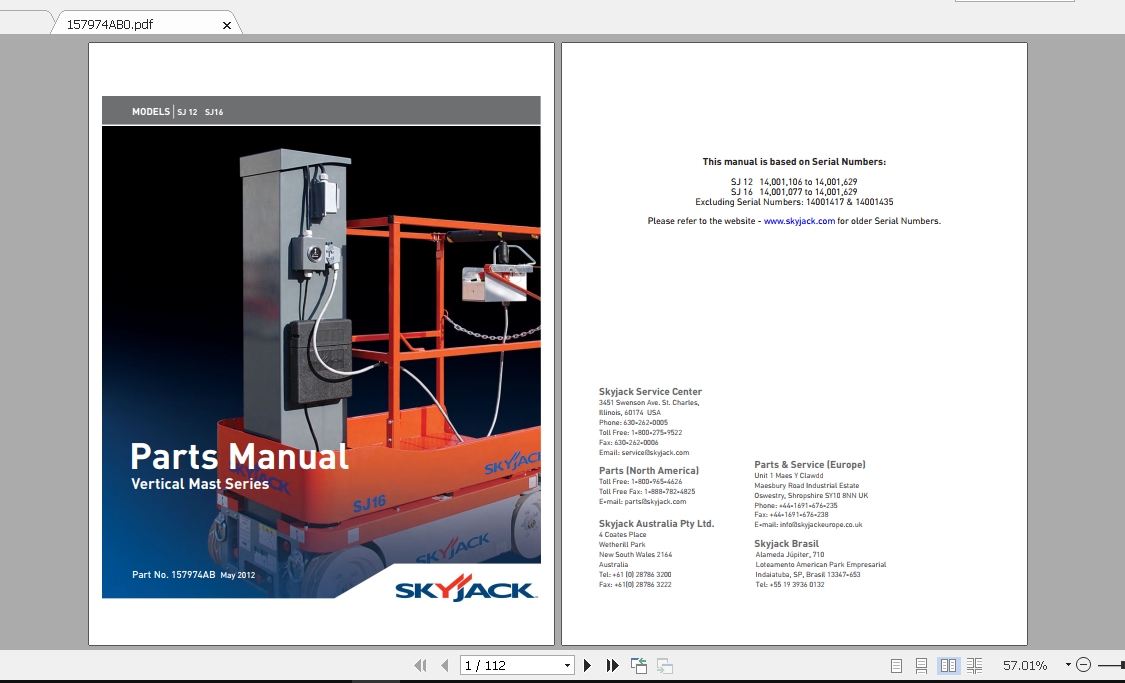The height and width of the screenshot is (683, 1125).
Task: Open the www.skyjack.com hyperlink
Action: pyautogui.click(x=799, y=221)
